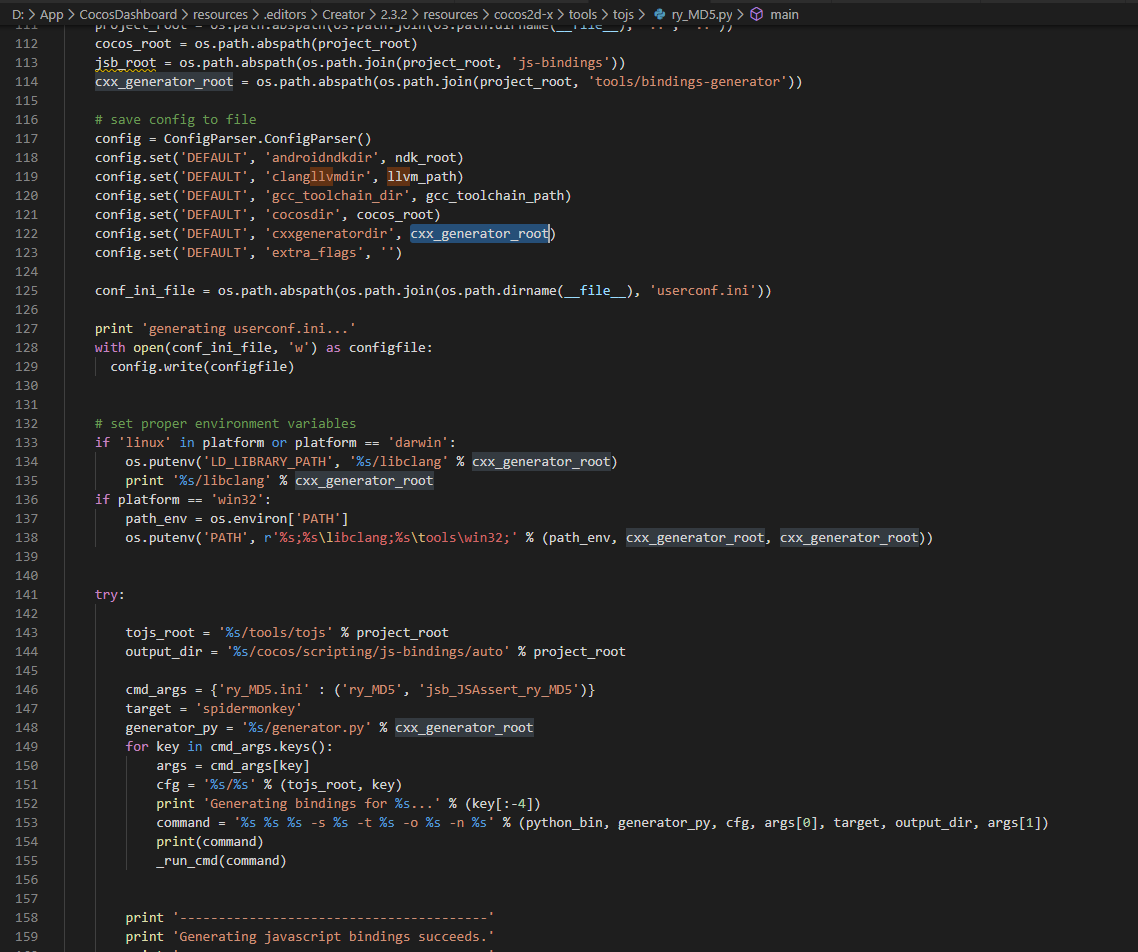Select the 2.3.2 breadcrumb segment

pos(394,15)
